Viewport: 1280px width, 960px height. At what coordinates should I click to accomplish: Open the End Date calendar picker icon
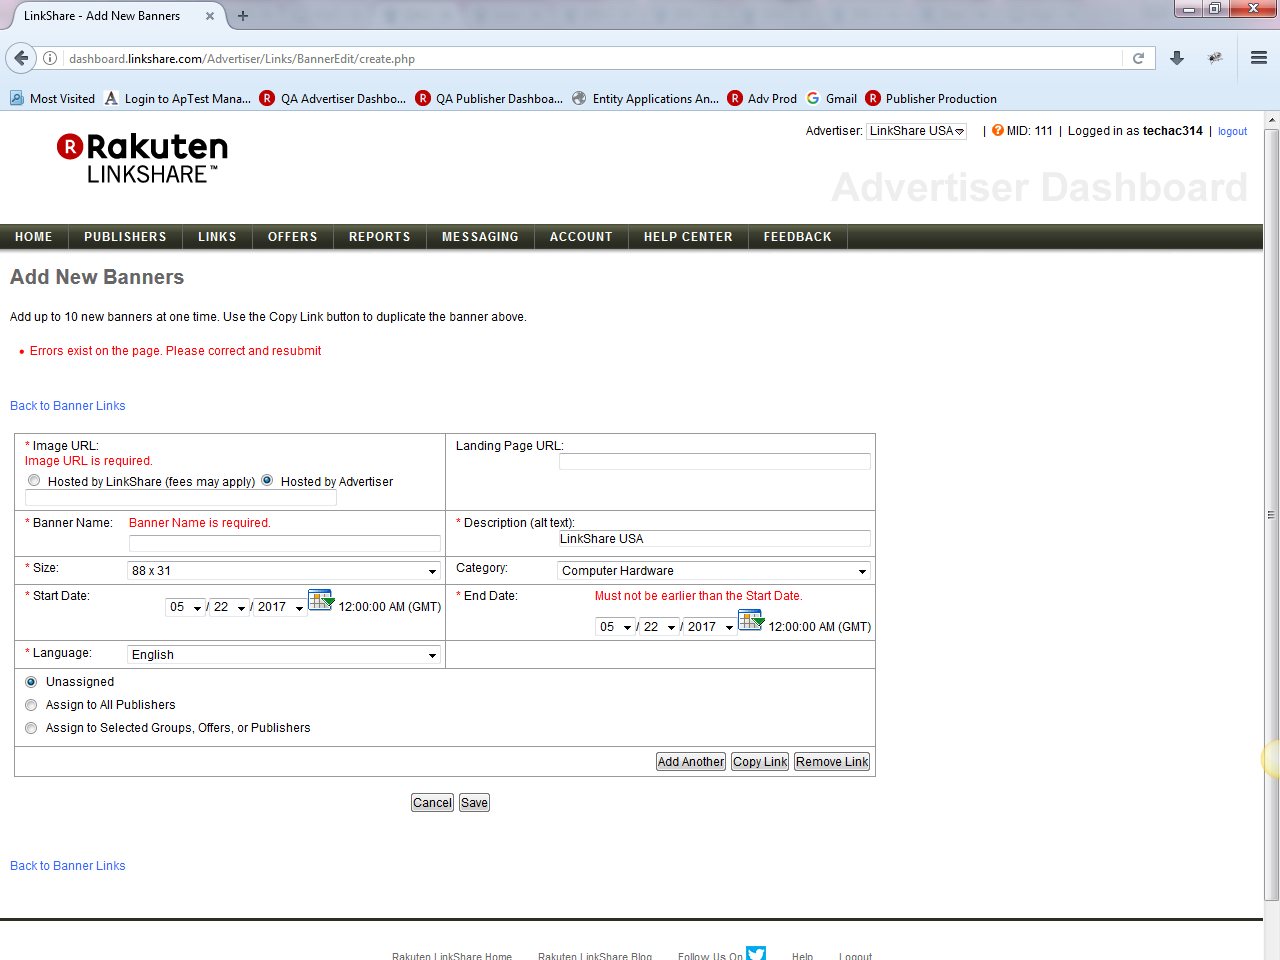point(750,620)
